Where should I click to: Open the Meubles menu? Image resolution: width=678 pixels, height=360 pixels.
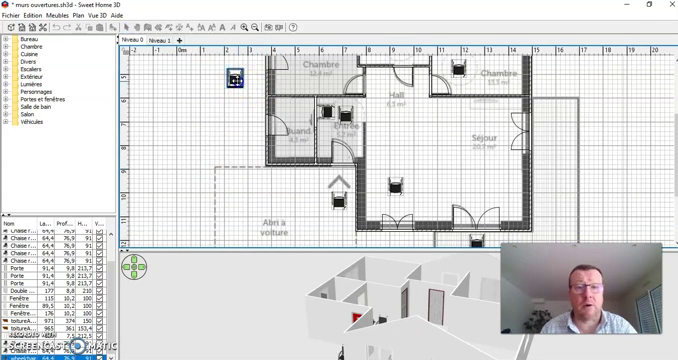[x=57, y=15]
